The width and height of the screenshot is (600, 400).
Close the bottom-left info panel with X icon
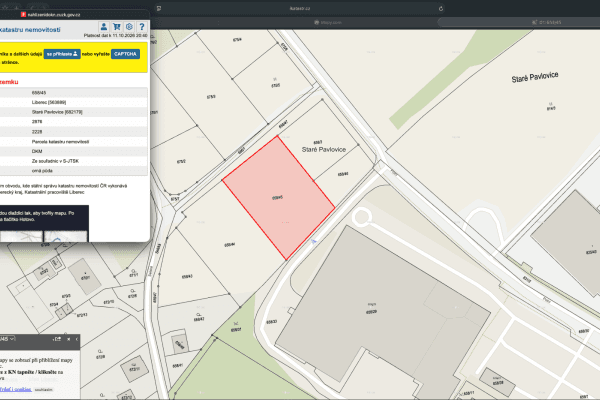[x=68, y=339]
